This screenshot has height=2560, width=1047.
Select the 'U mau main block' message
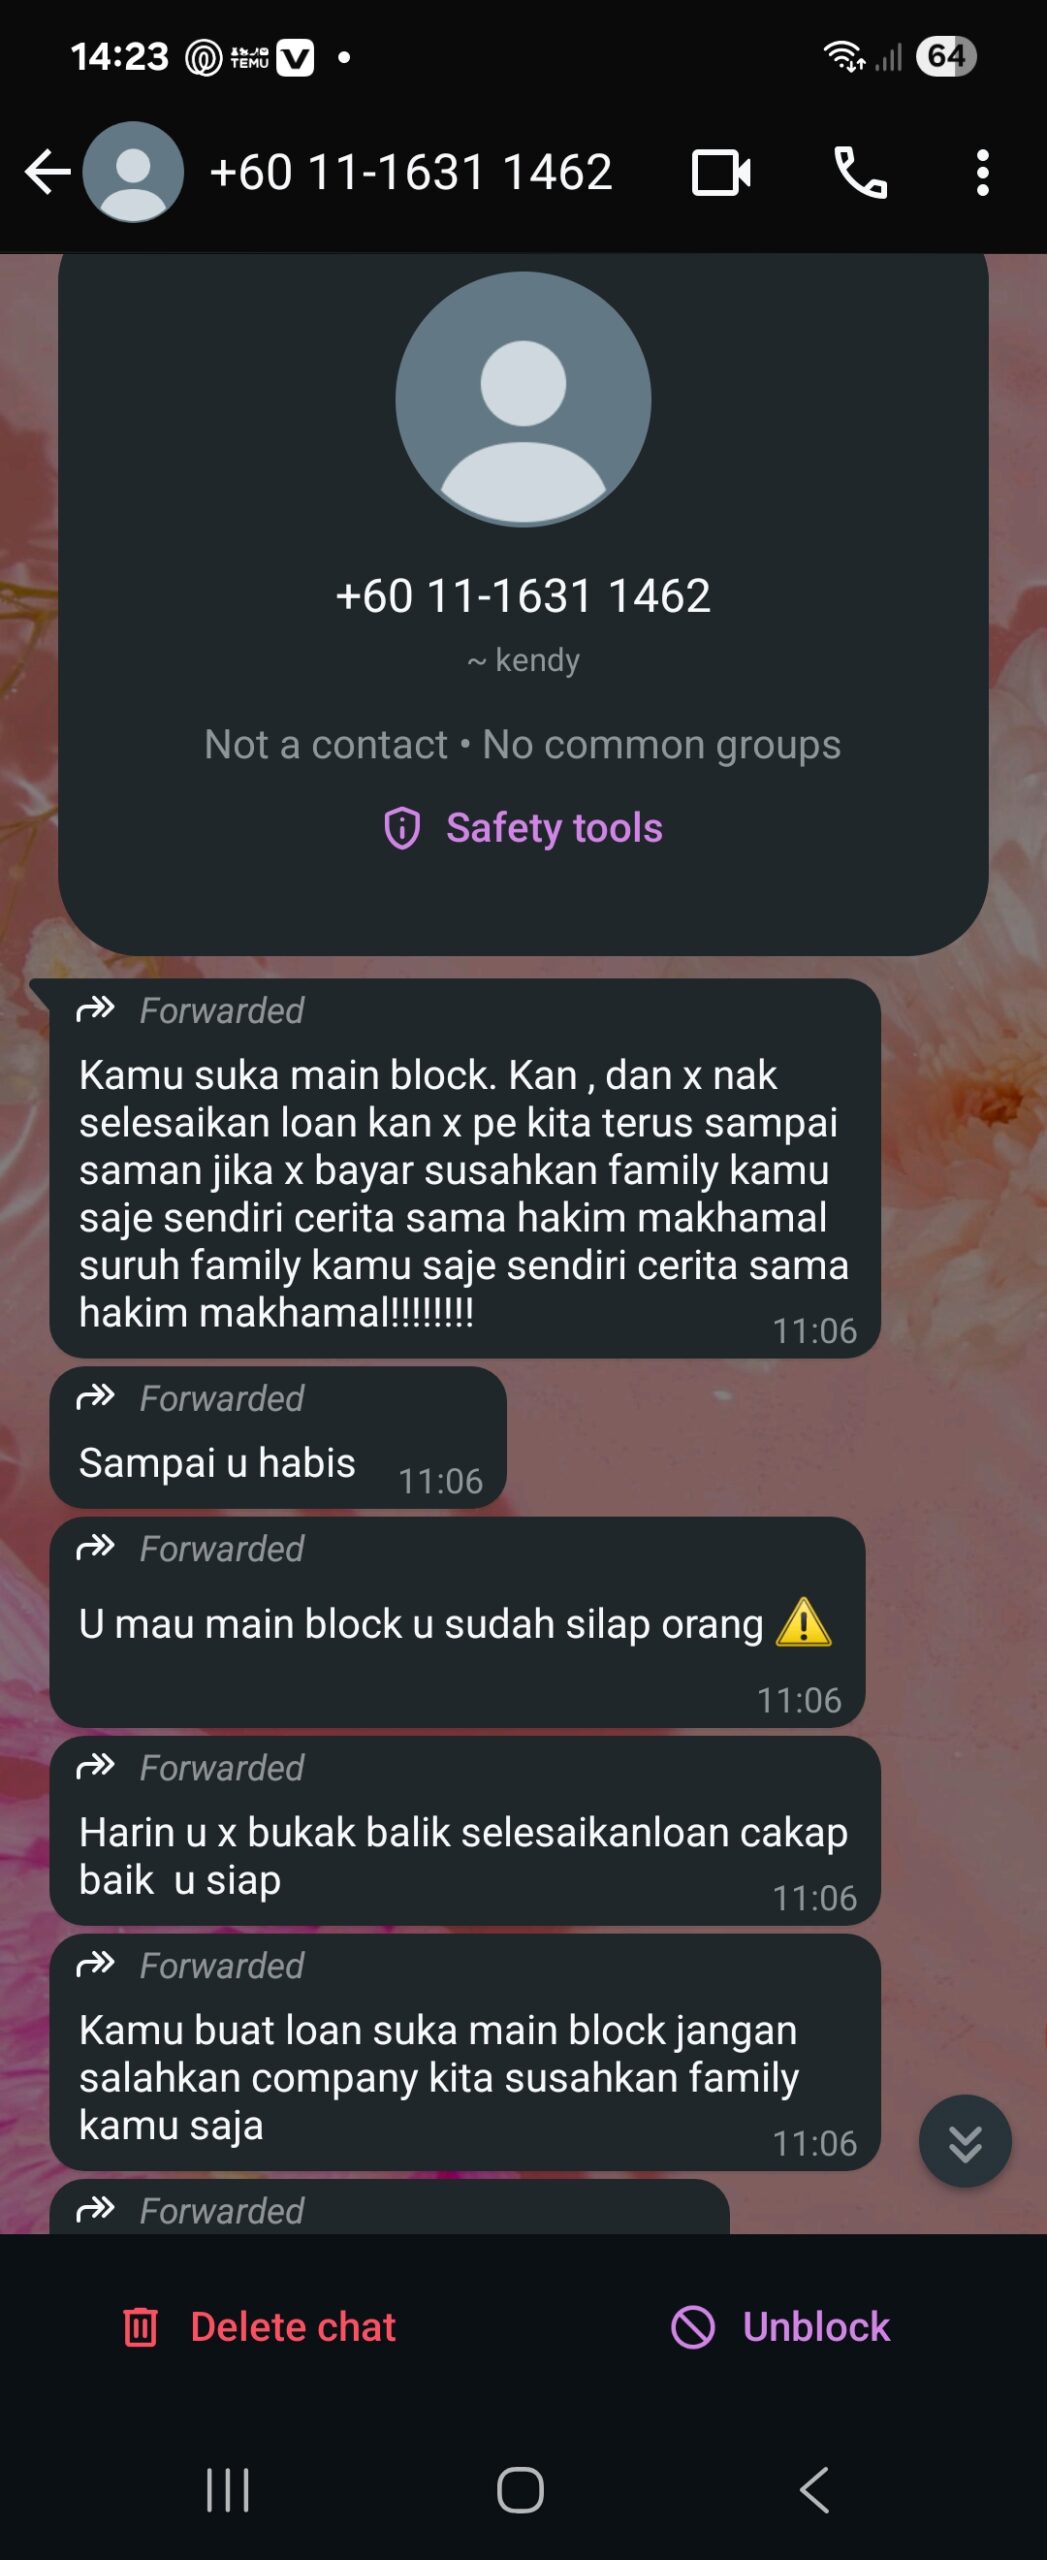(457, 1622)
